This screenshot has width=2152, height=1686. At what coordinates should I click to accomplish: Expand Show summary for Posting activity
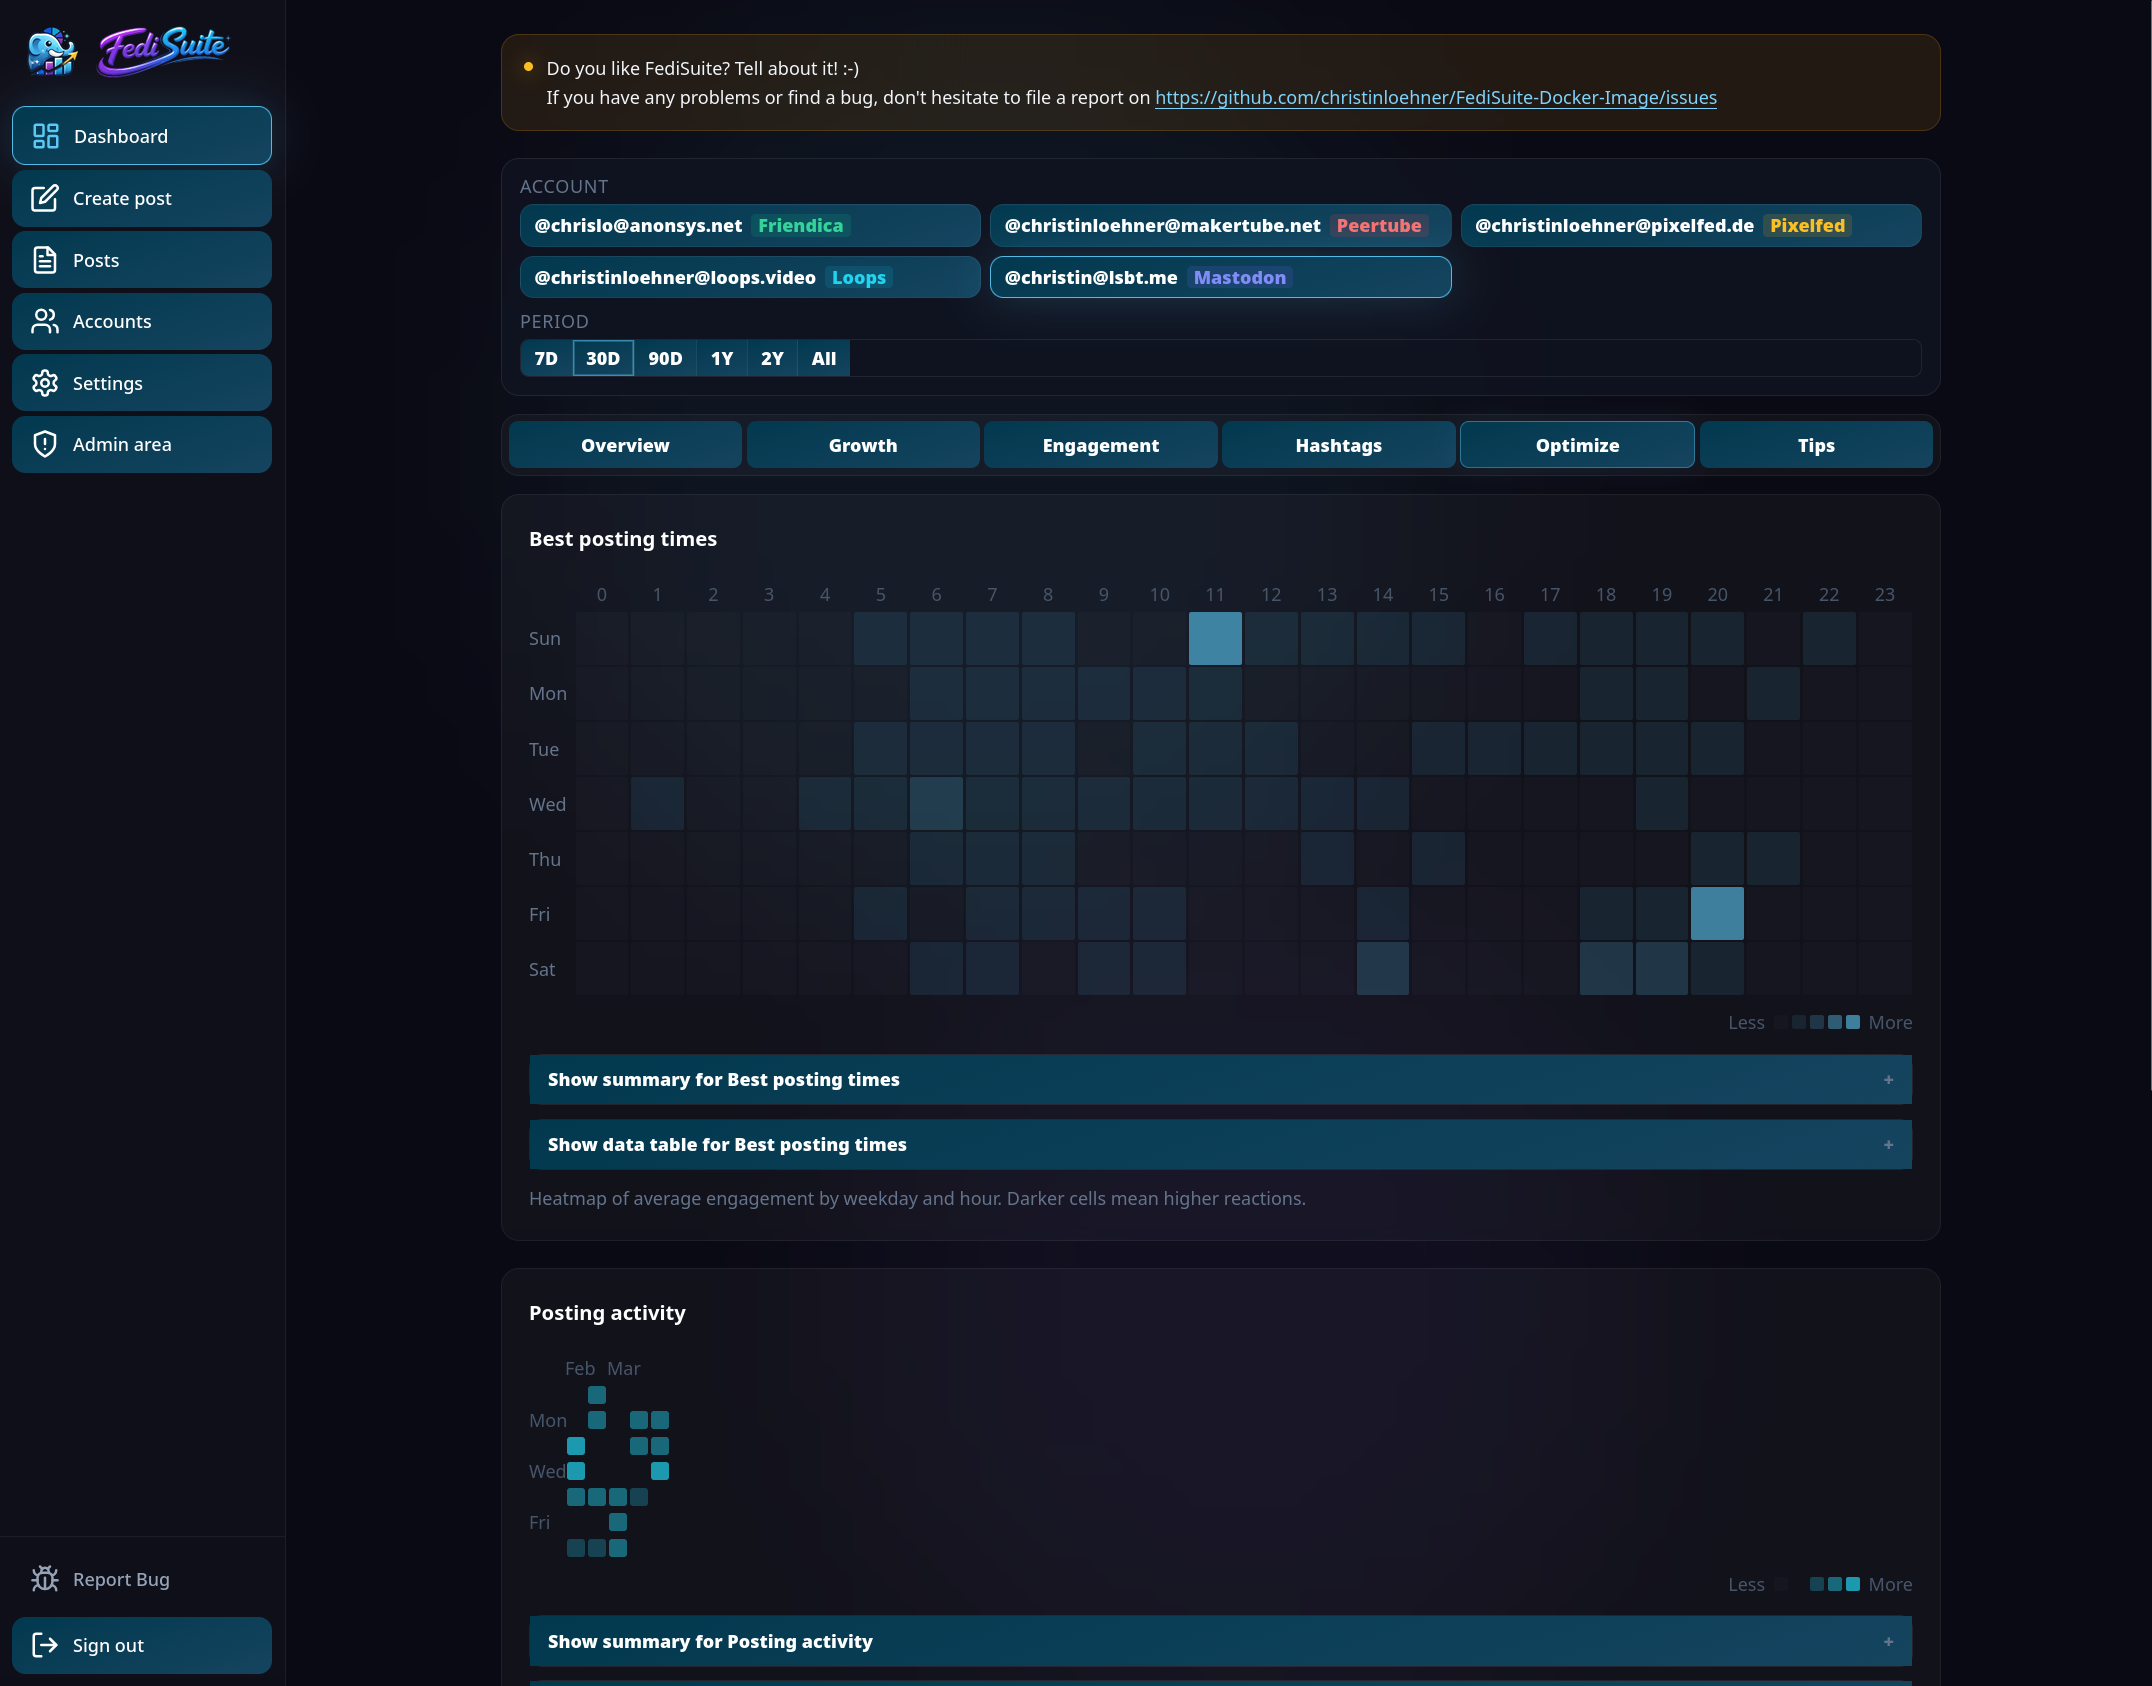pos(1219,1641)
